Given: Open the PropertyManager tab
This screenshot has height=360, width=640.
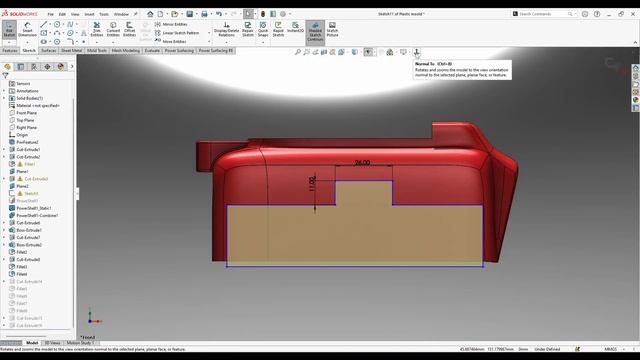Looking at the screenshot, I should click(x=21, y=67).
